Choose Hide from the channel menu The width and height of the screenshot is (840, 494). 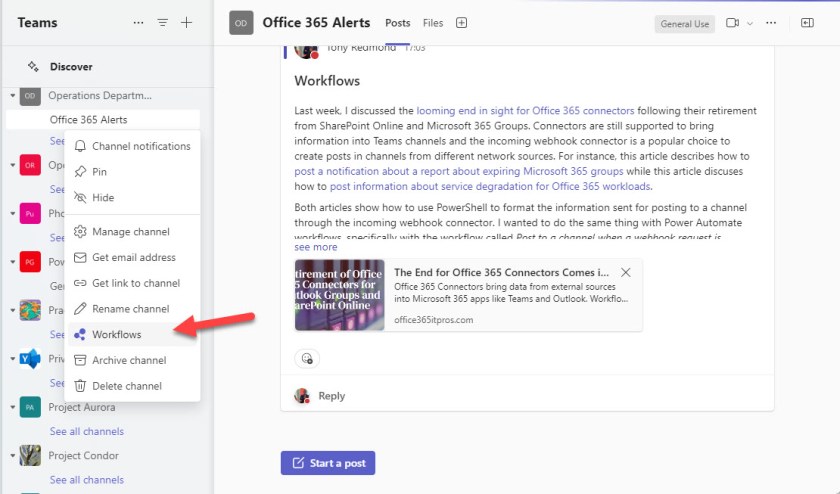click(132, 197)
